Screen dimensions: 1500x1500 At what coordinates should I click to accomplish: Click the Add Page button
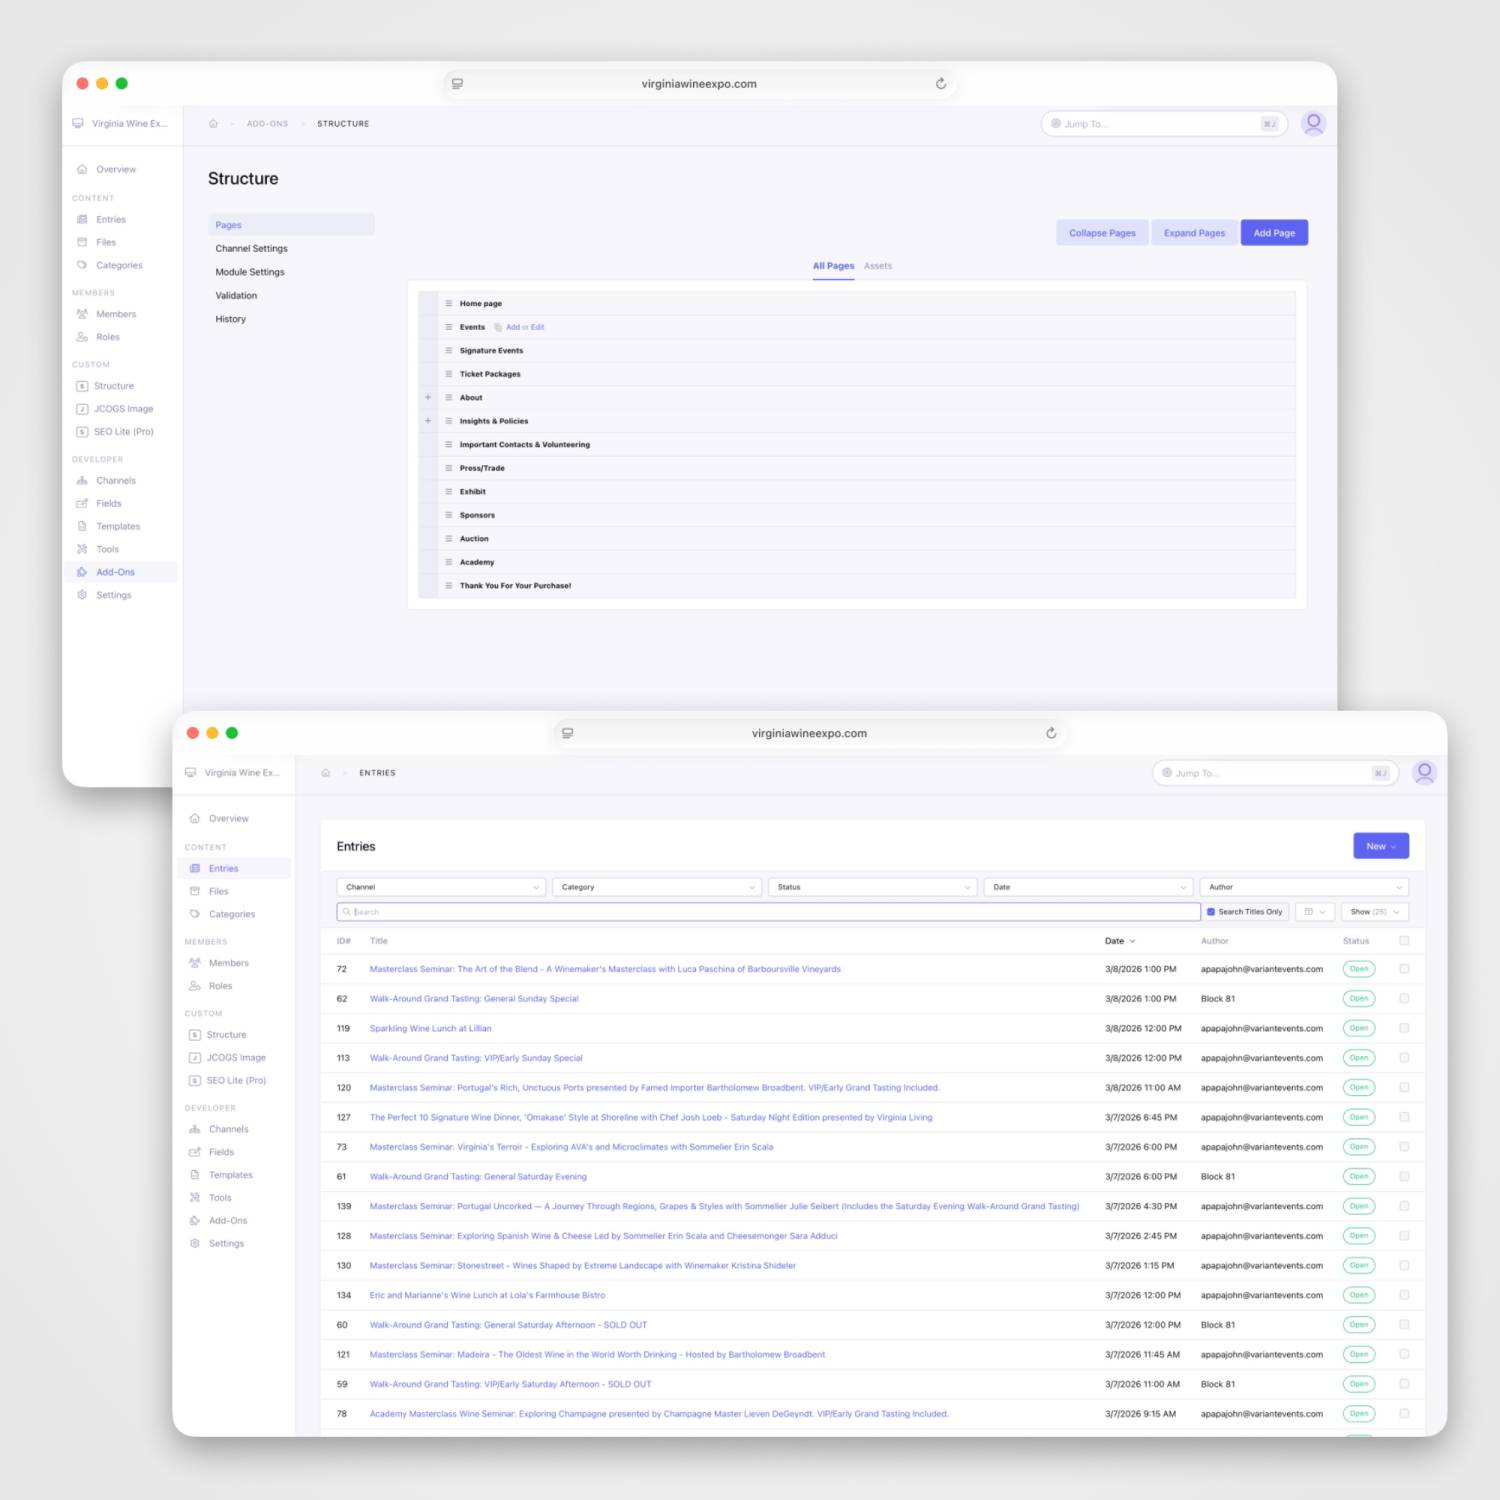(1273, 233)
